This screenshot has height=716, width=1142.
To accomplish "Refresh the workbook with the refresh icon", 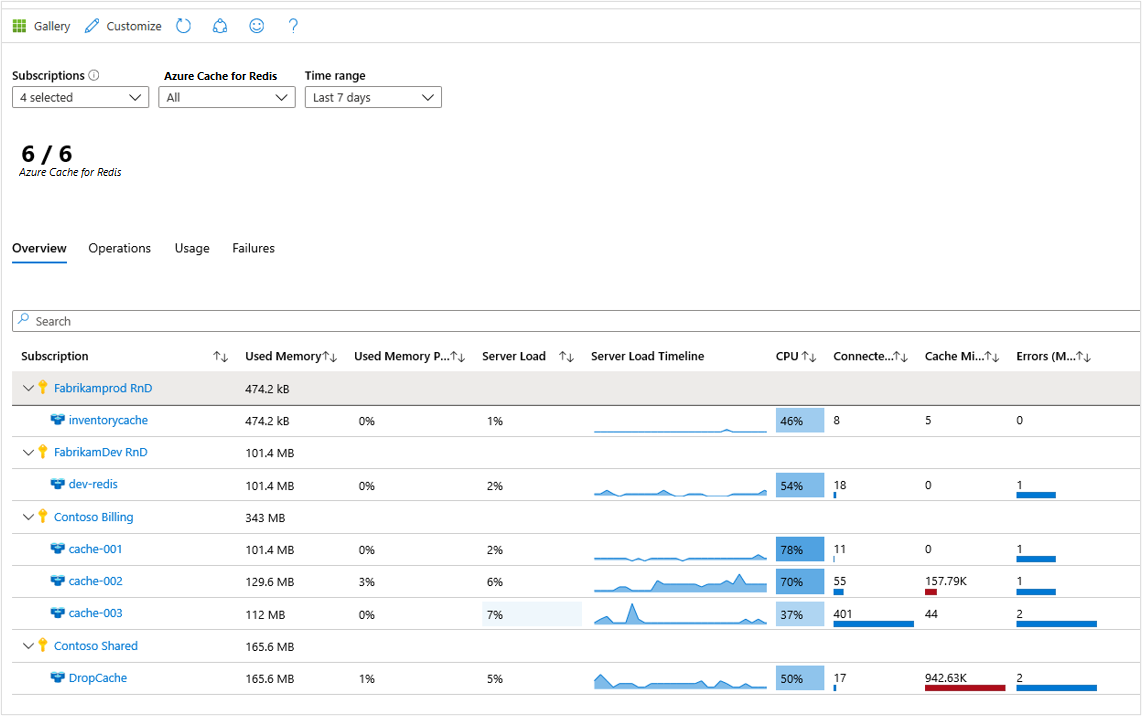I will coord(183,25).
